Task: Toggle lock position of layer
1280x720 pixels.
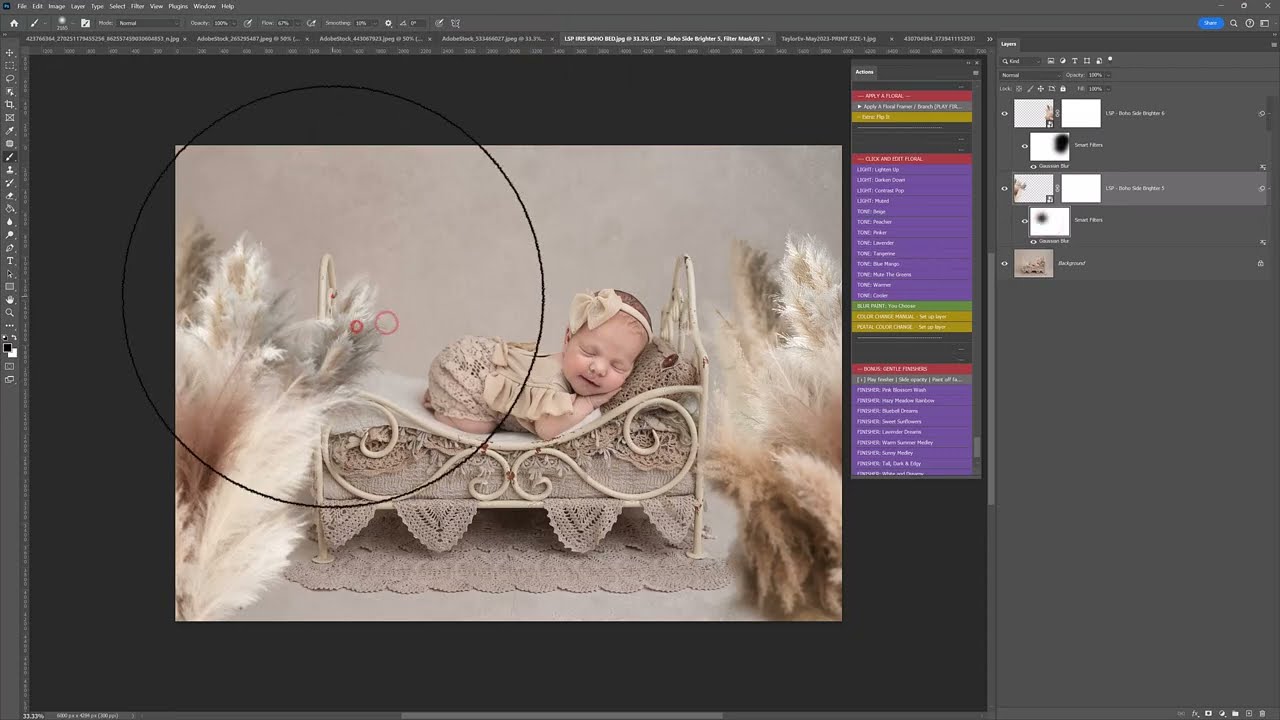Action: click(1039, 89)
